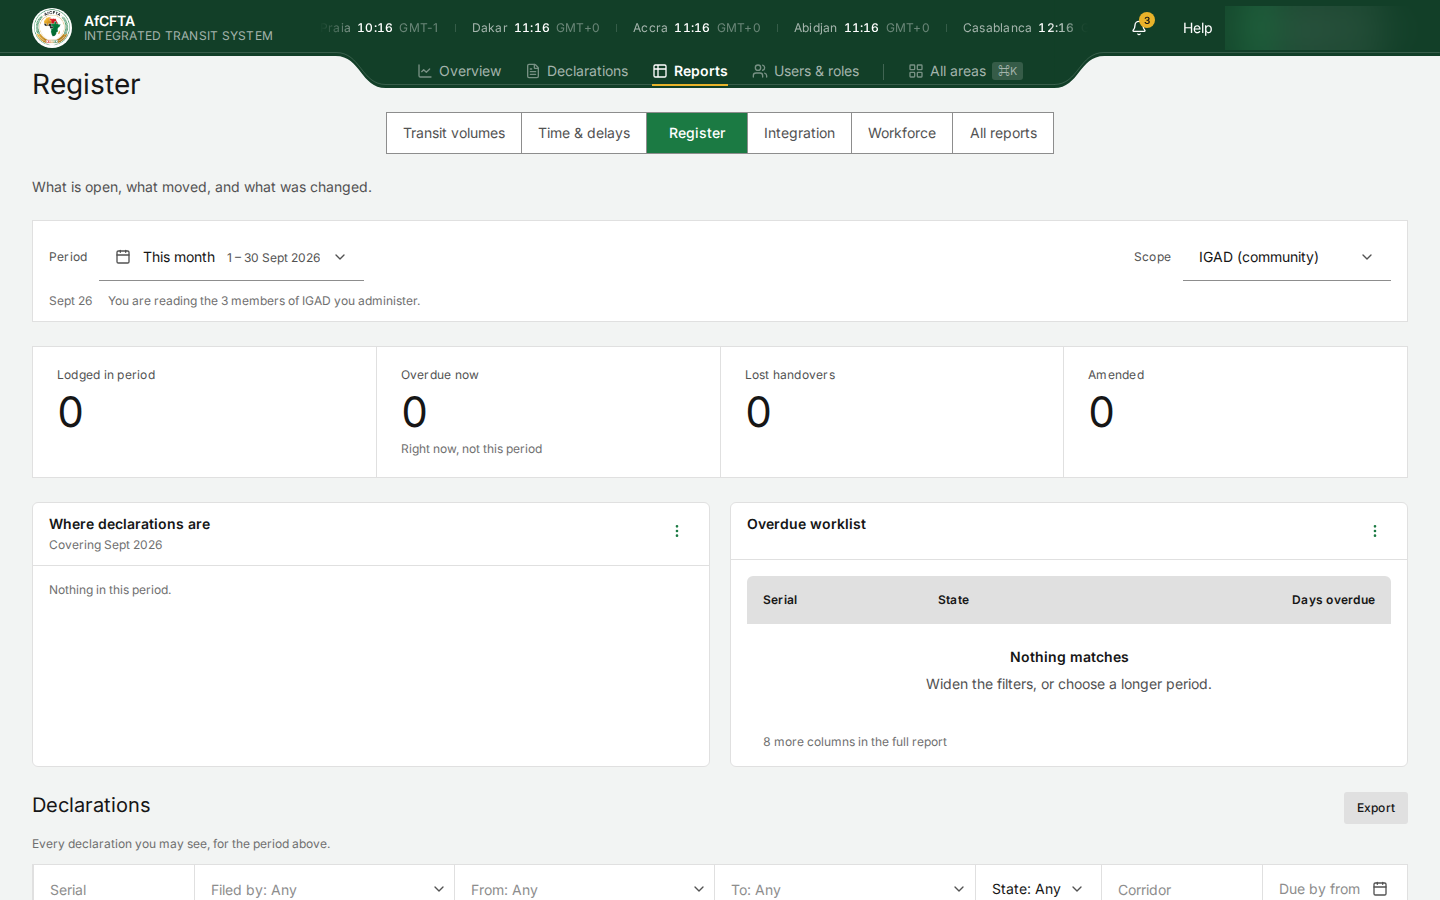Switch to Workforce tab
The image size is (1440, 900).
(902, 133)
